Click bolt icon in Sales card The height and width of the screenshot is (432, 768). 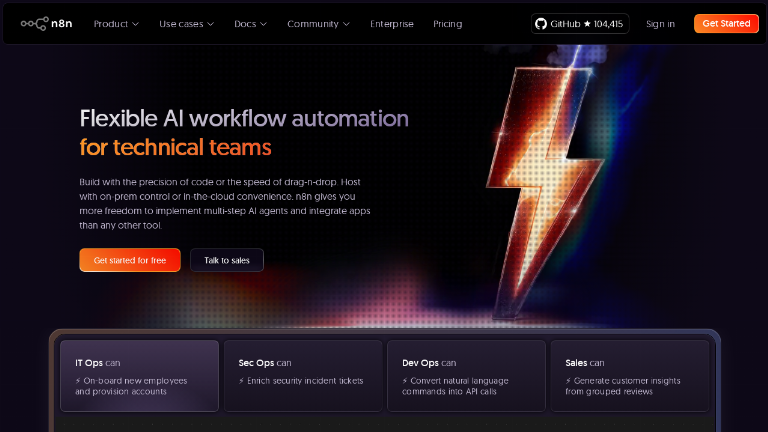click(x=568, y=381)
